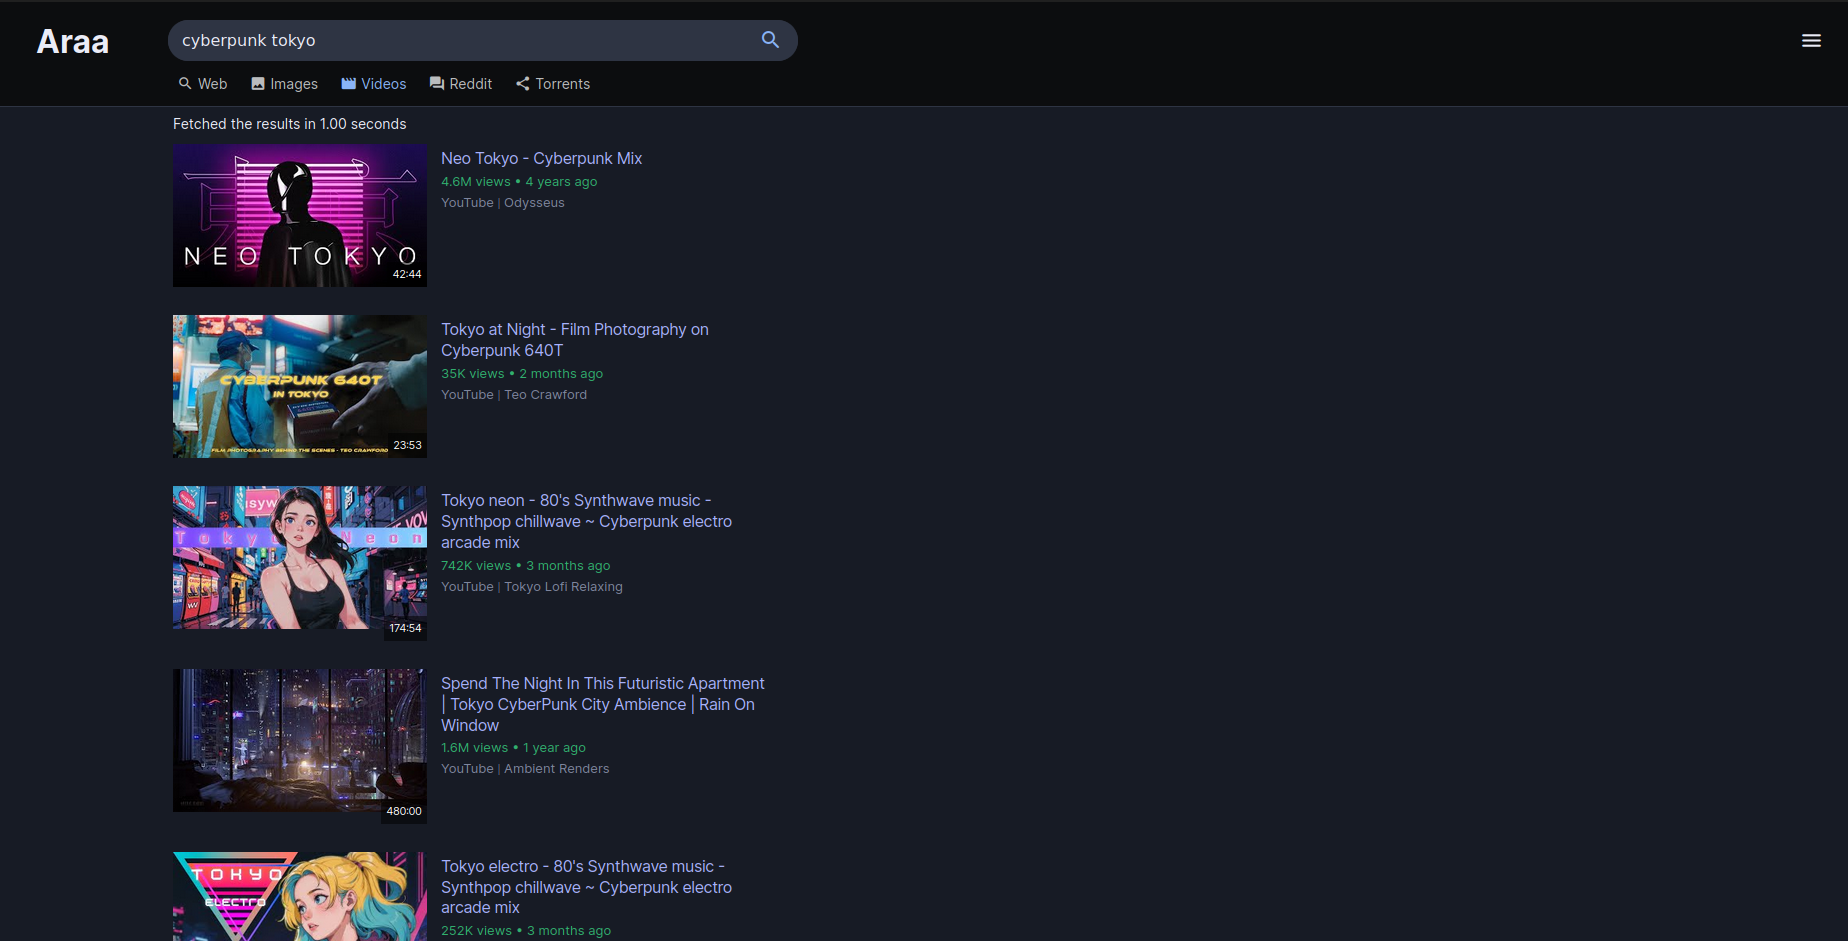Click the 'YouTube | Ambient Renders' source text
This screenshot has width=1848, height=941.
point(525,769)
